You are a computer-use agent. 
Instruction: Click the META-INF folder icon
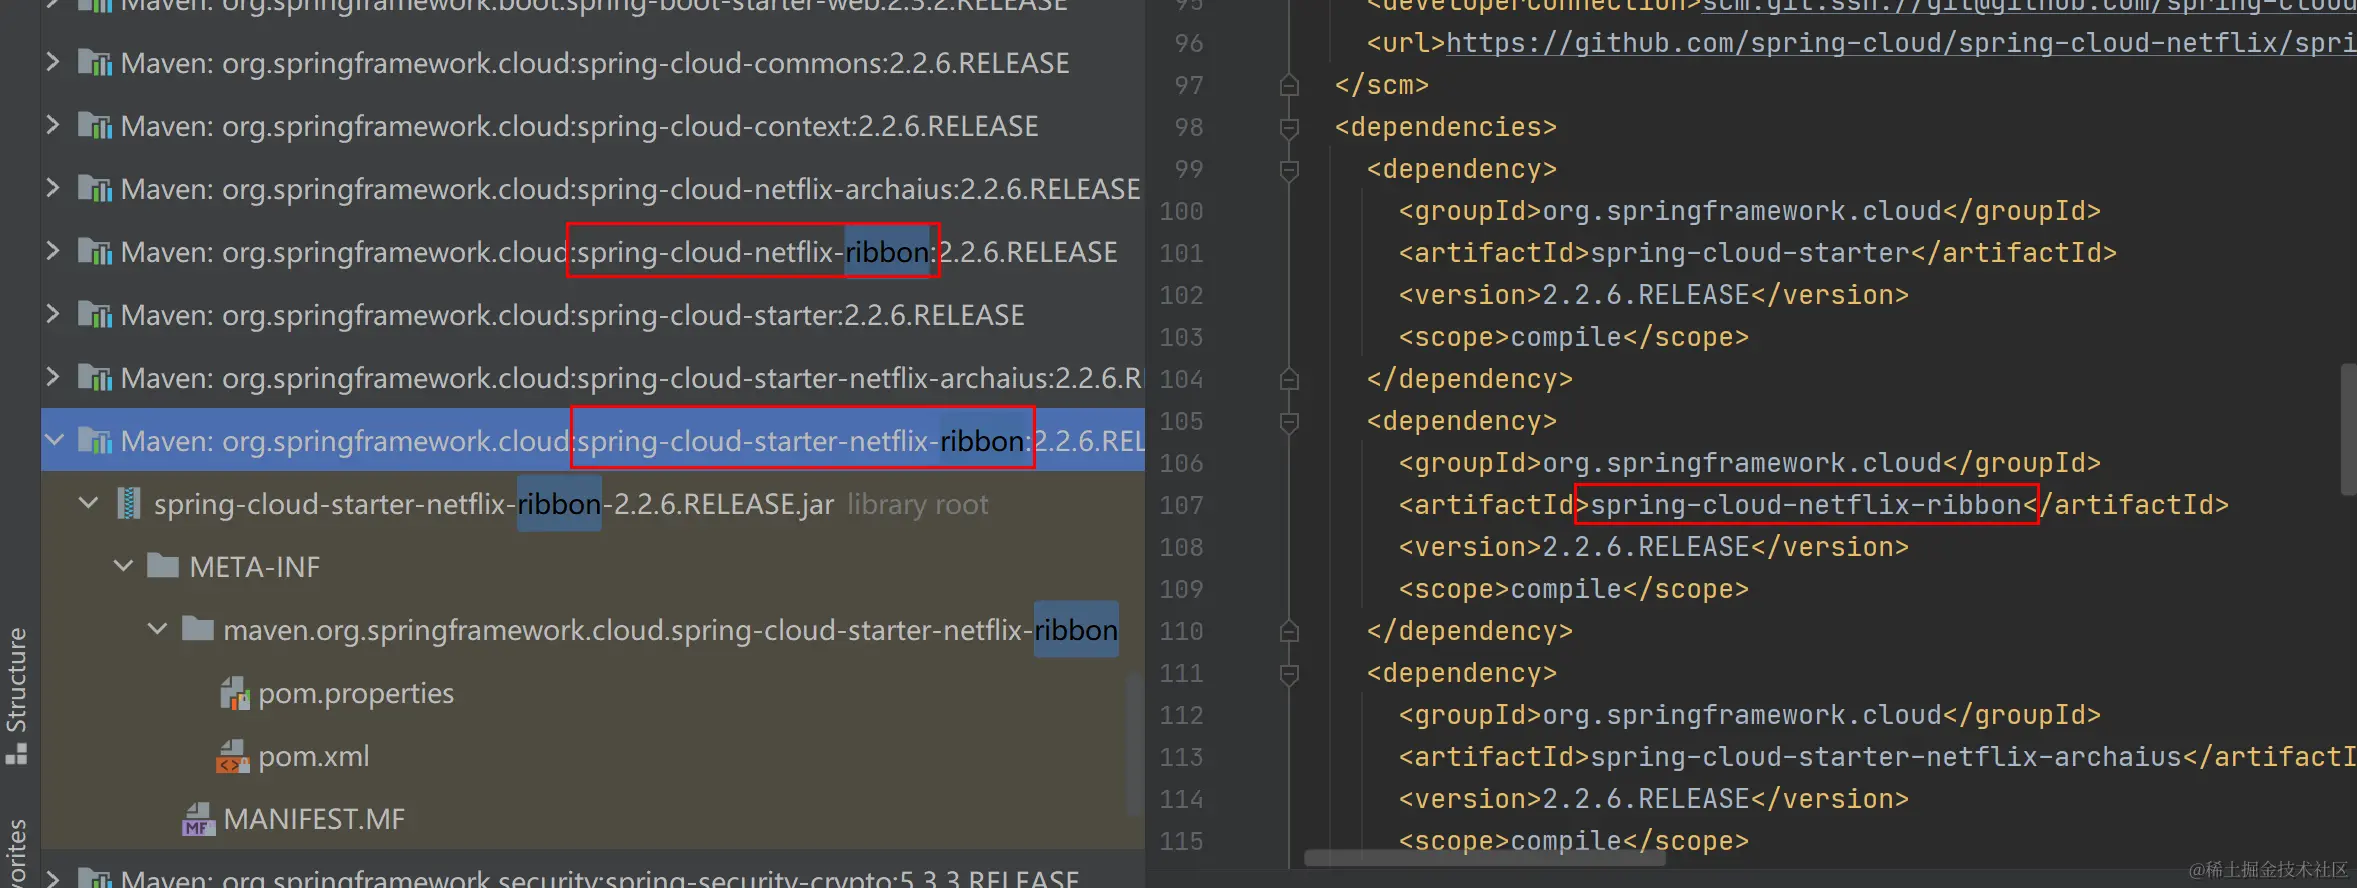click(x=163, y=566)
